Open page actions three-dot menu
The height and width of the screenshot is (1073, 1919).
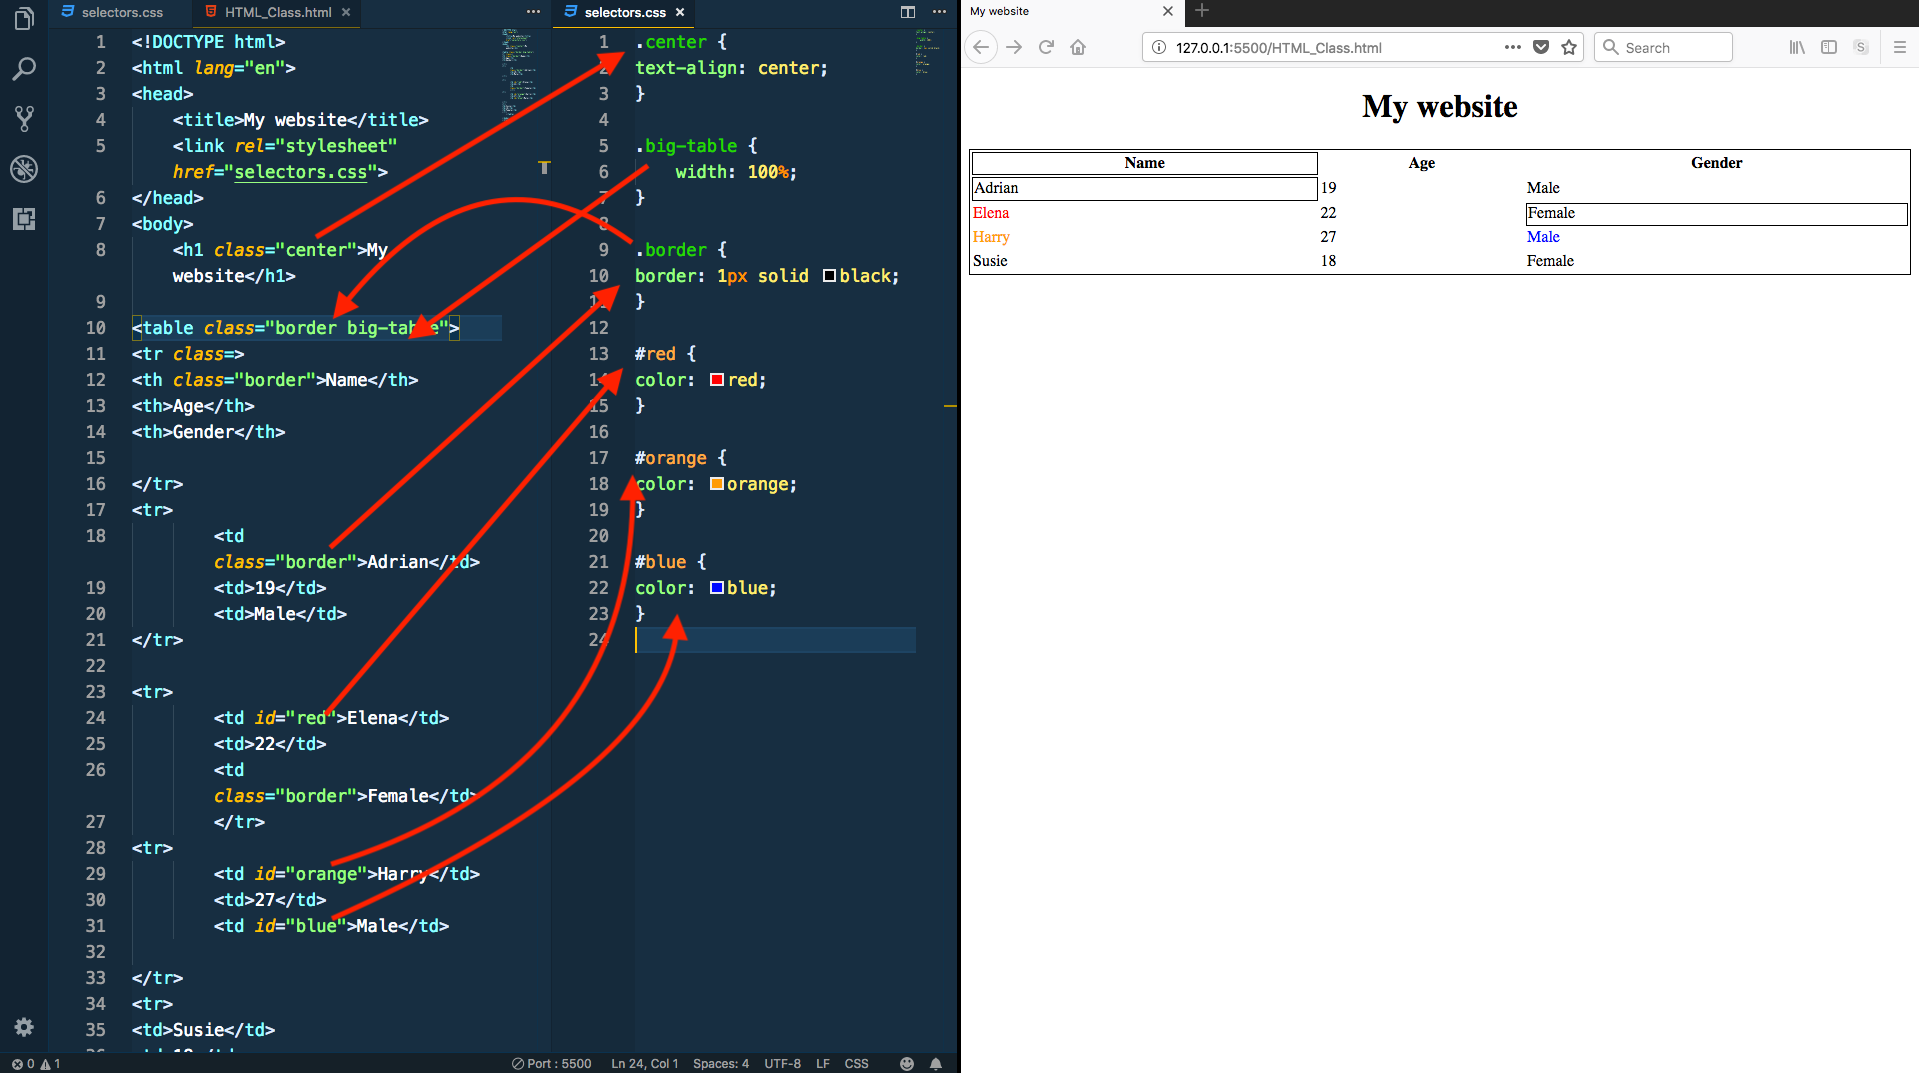(x=1513, y=47)
